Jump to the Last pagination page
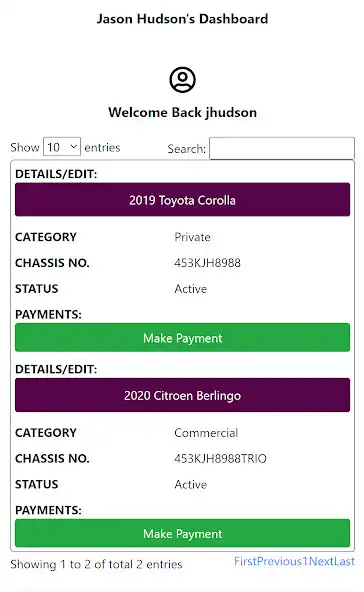364x592 pixels. point(344,561)
